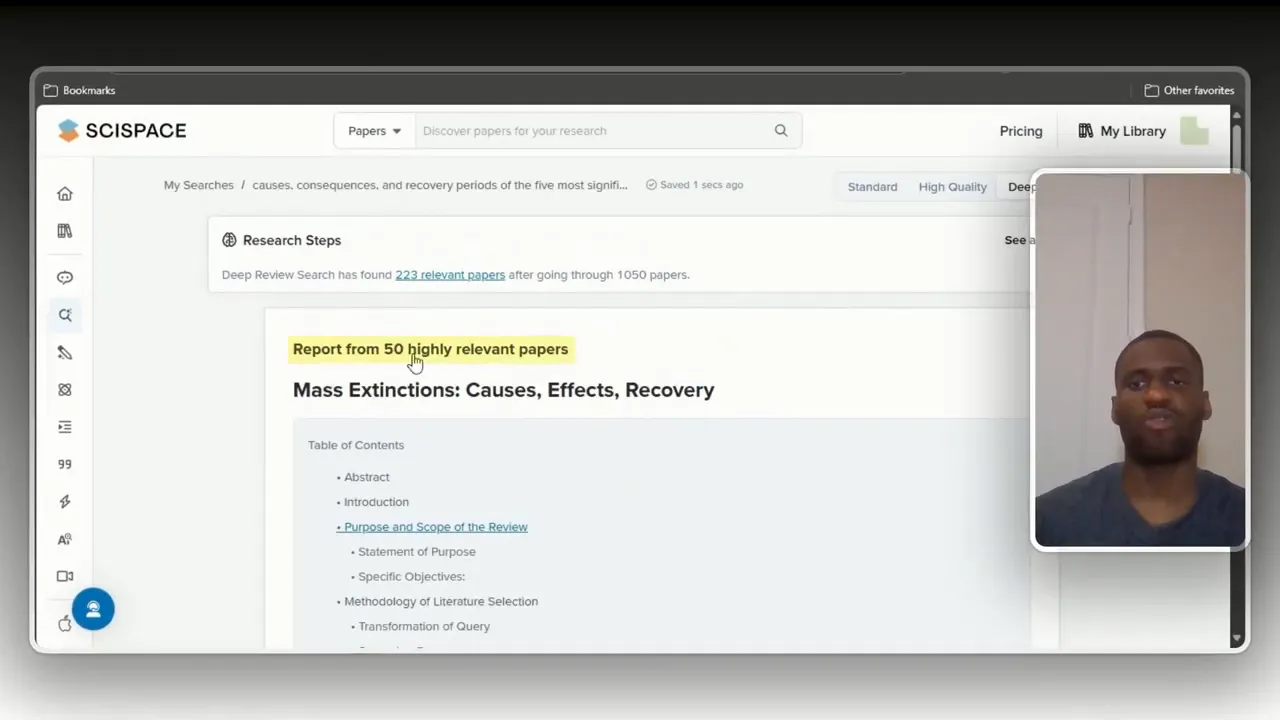This screenshot has height=720, width=1280.
Task: Select the Deep search mode option
Action: point(1022,186)
